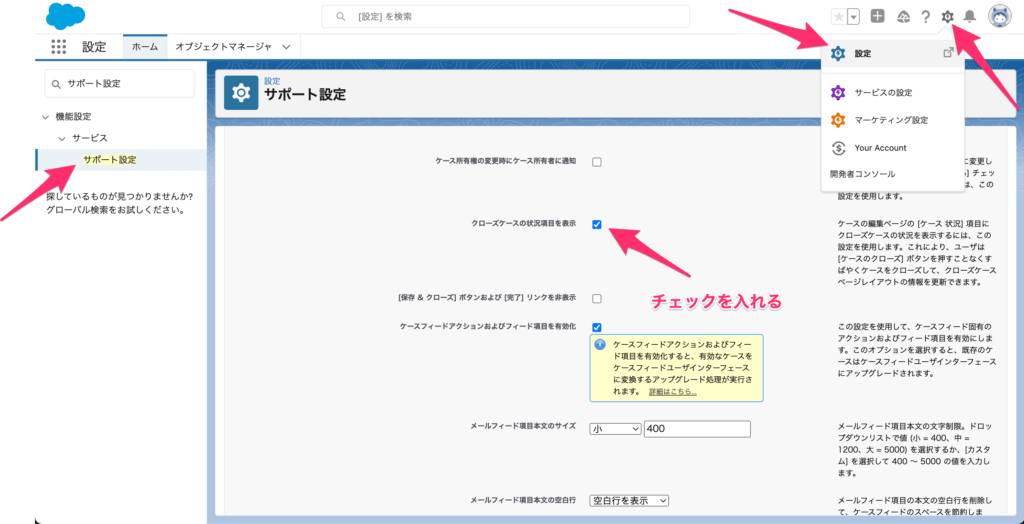Viewport: 1024px width, 524px height.
Task: Click the 設定 title in navigation bar
Action: point(94,47)
